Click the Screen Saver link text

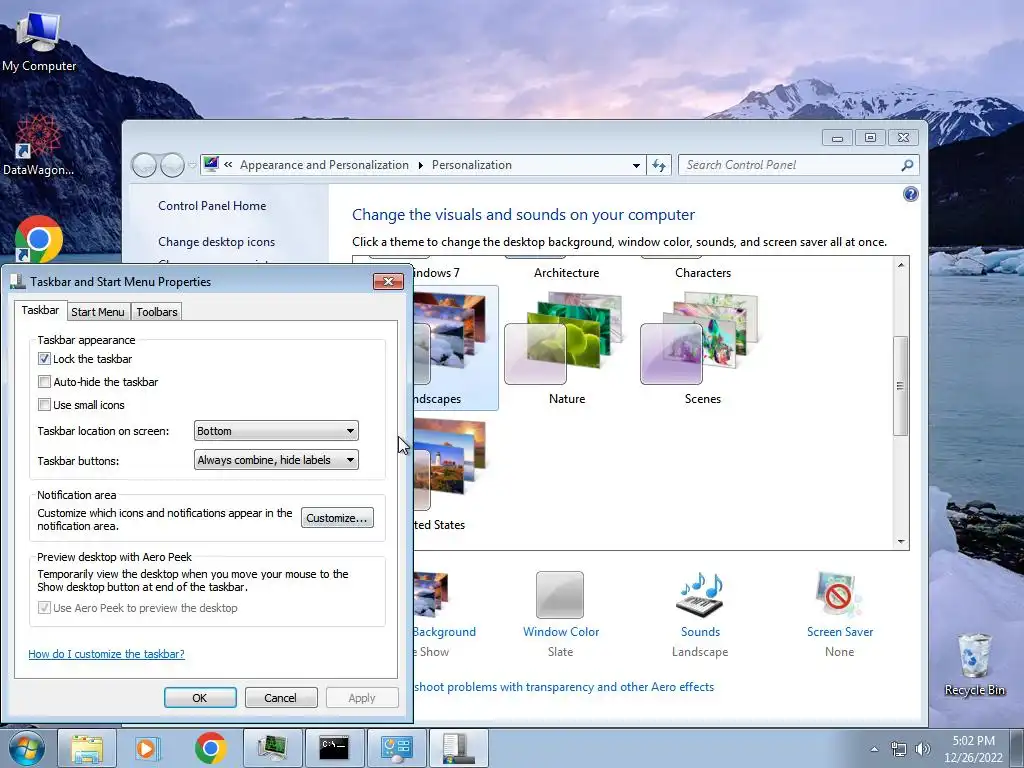840,632
